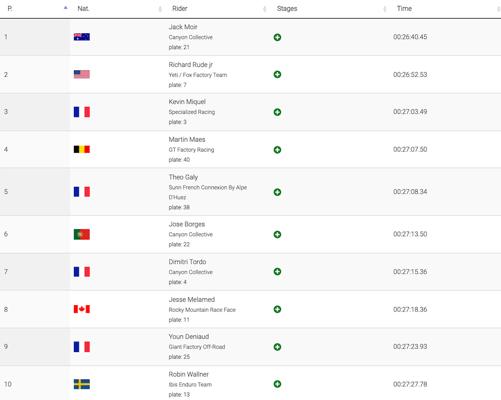Sort by Nat. column header
Viewport: 501px width, 400px height.
[83, 9]
